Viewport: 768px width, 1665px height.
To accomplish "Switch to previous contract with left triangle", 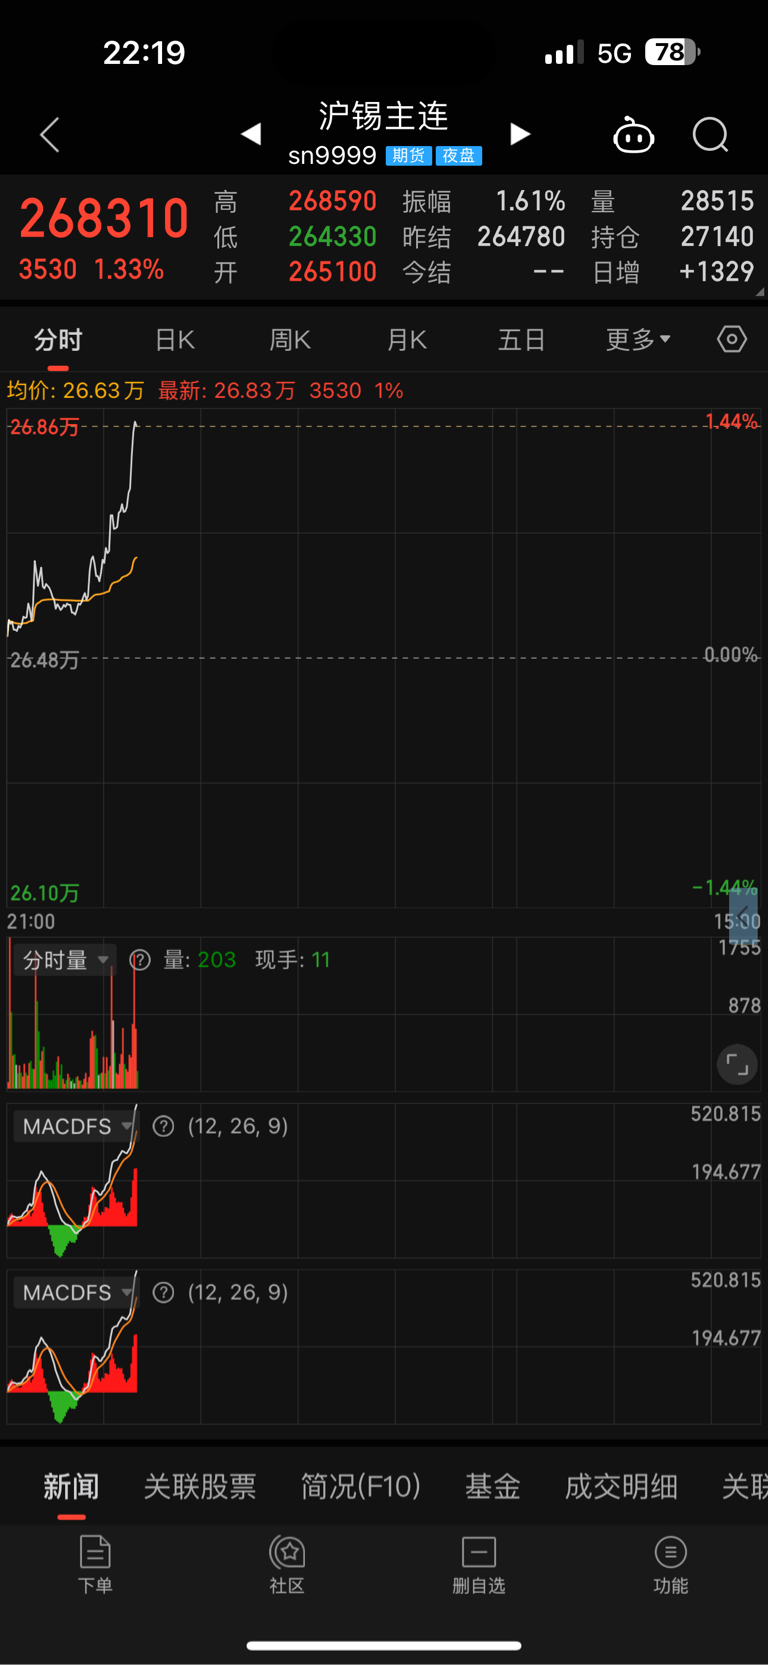I will coord(251,134).
